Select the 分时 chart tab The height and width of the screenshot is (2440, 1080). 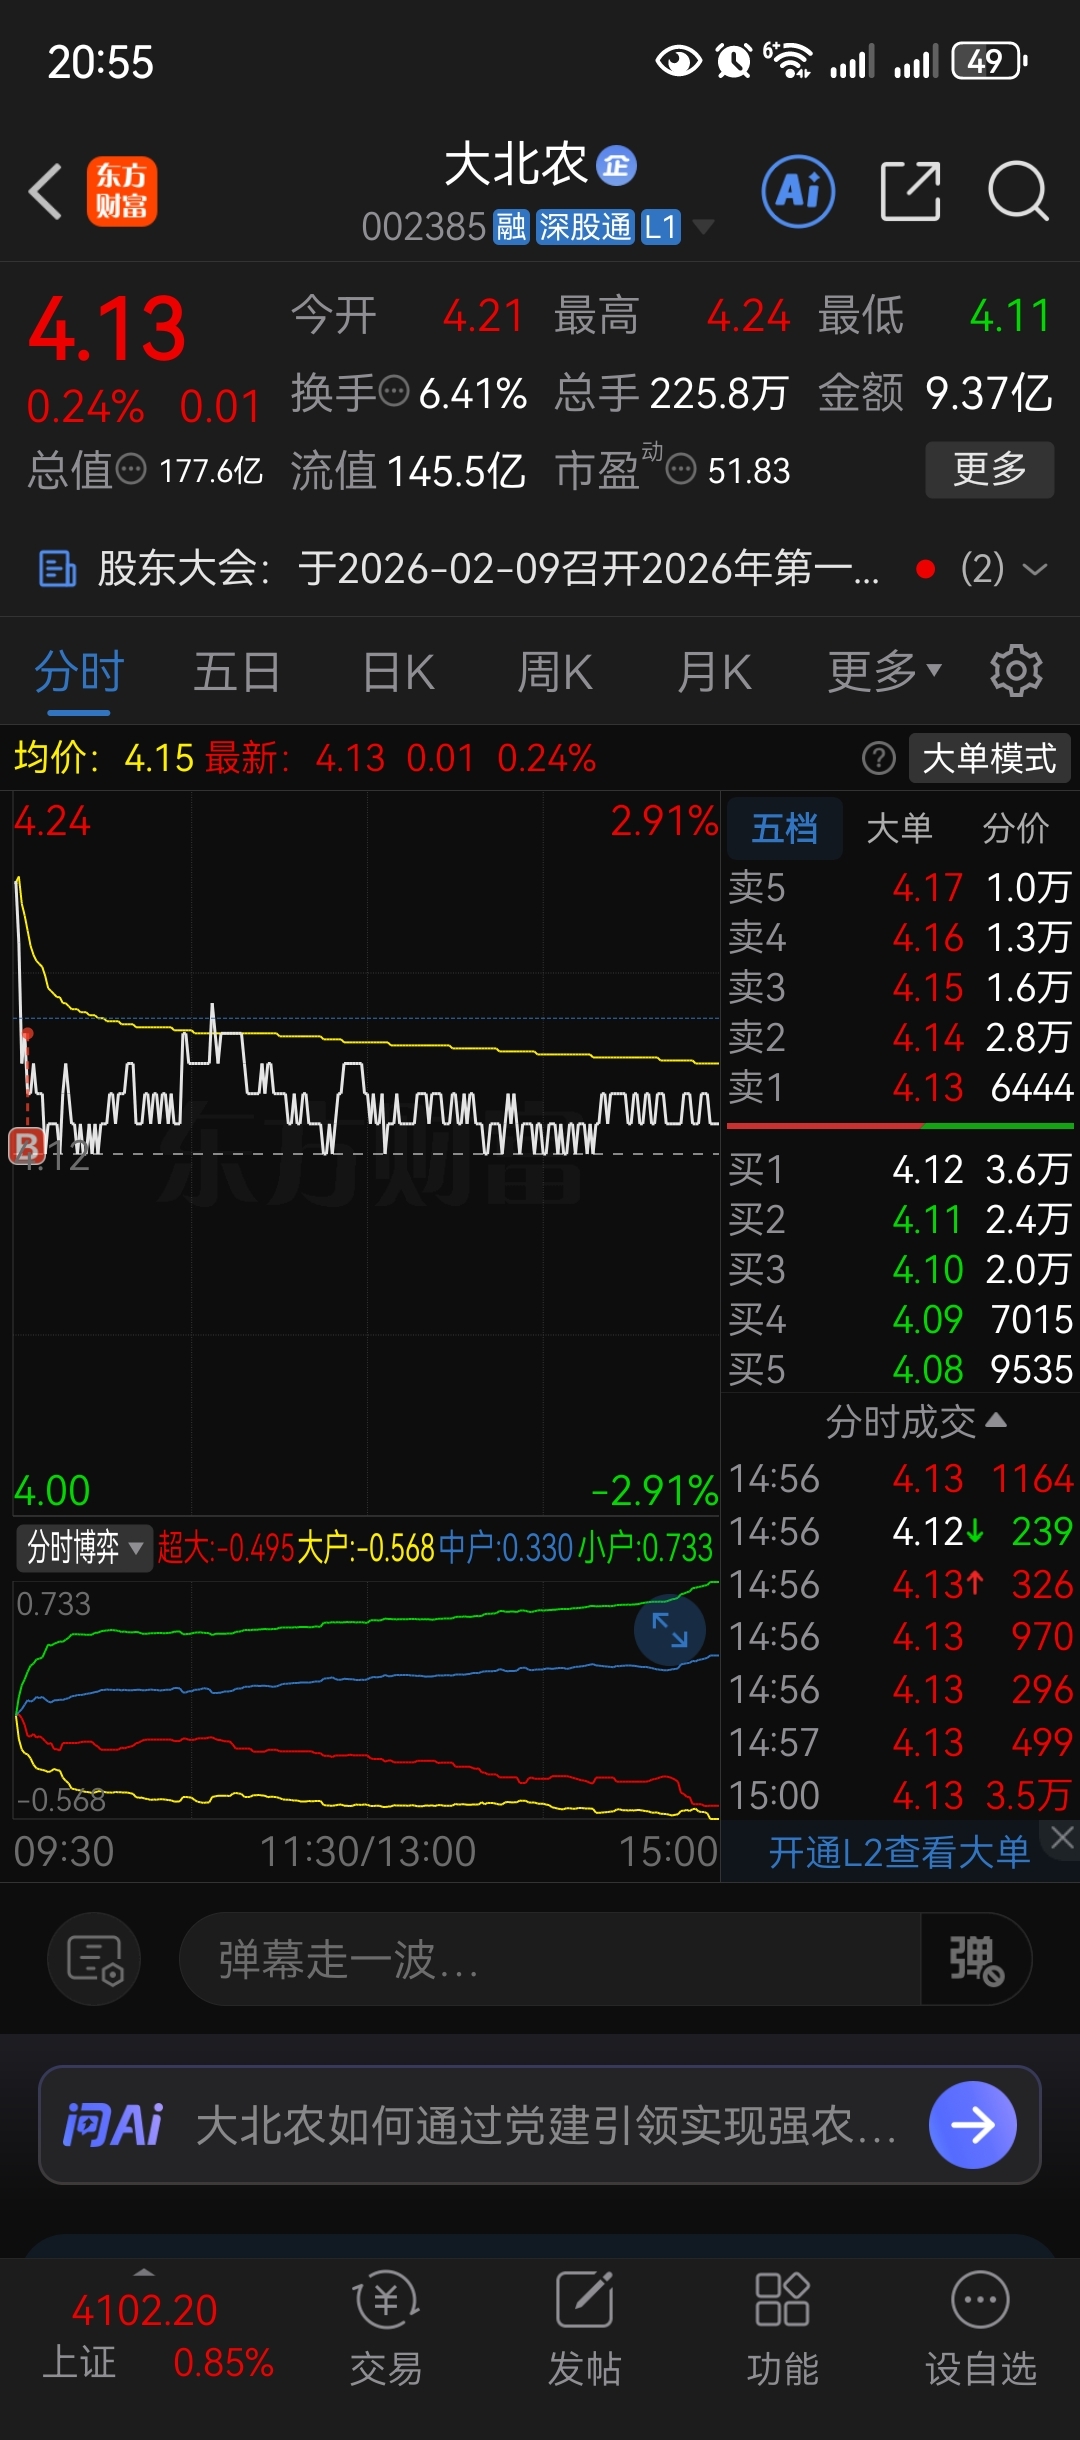pos(79,671)
